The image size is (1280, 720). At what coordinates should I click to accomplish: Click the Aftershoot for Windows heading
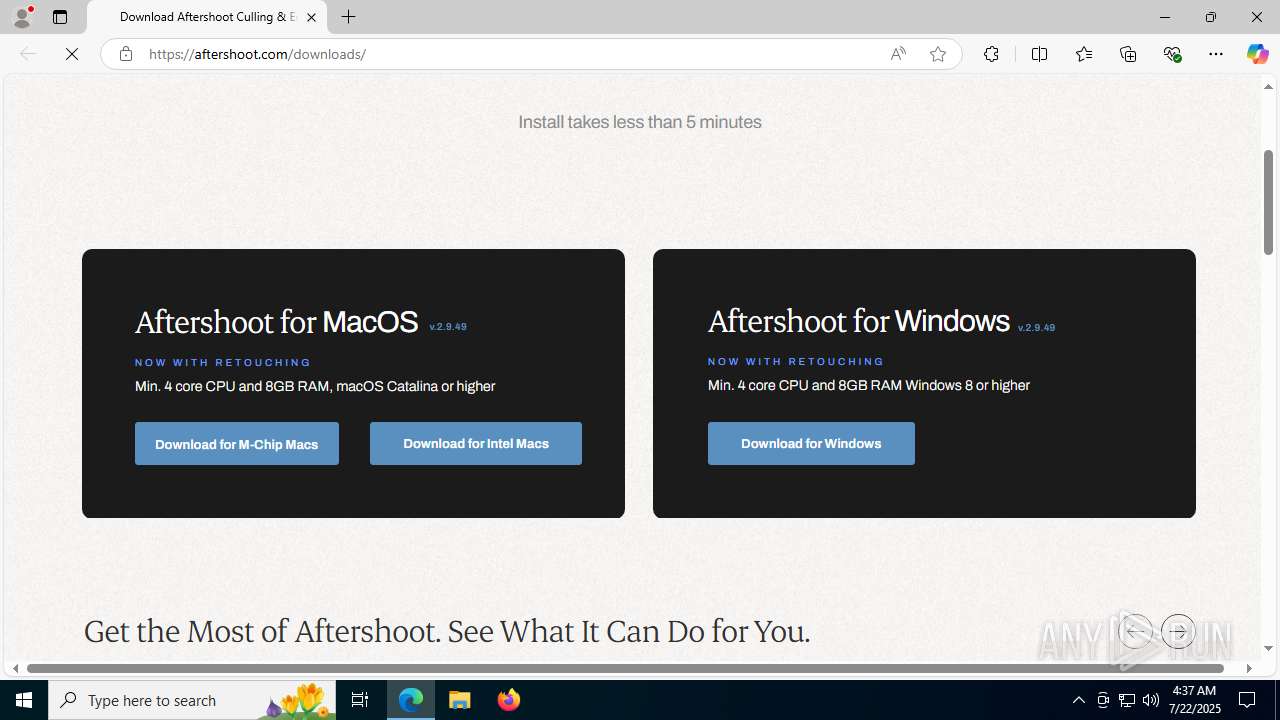click(858, 321)
